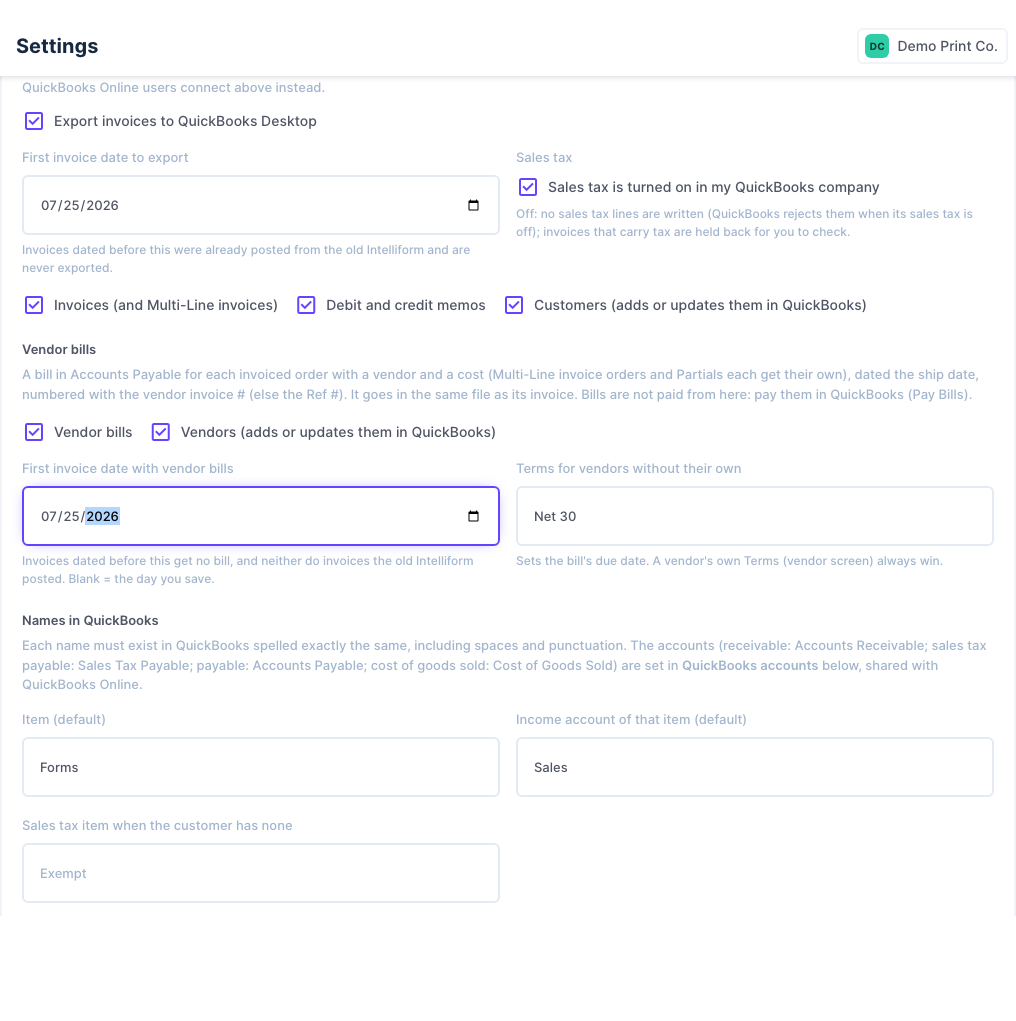Open the Demo Print Co. company switcher
The image size is (1016, 1021).
932,46
